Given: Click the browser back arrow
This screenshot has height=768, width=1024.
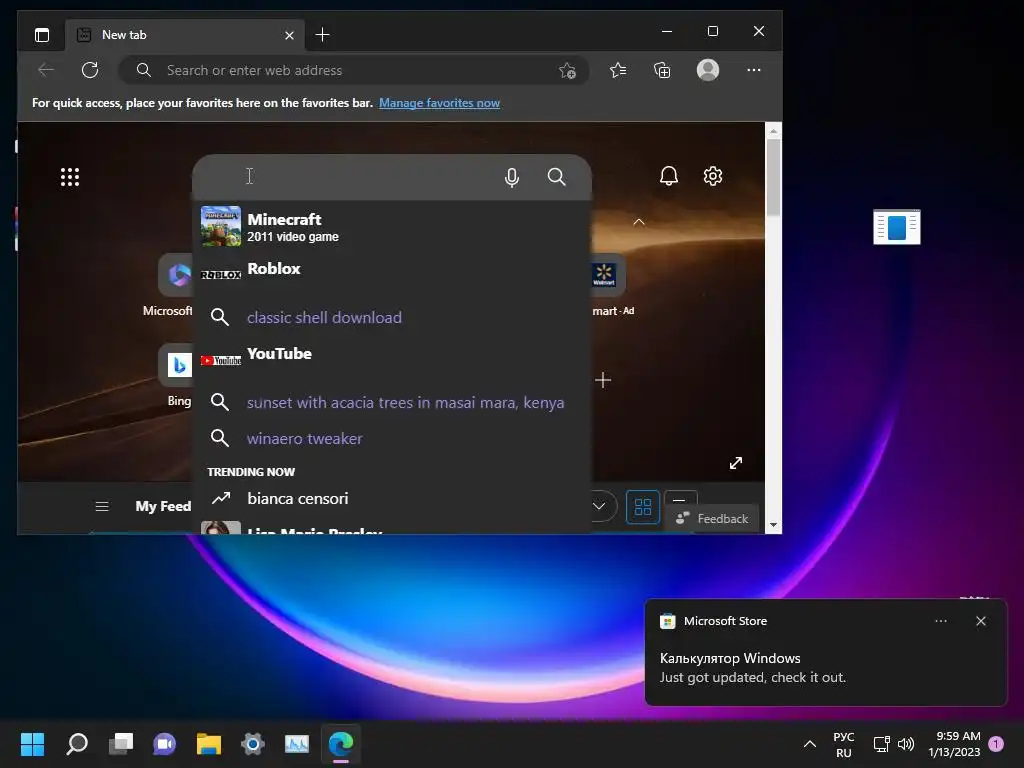Looking at the screenshot, I should [46, 70].
